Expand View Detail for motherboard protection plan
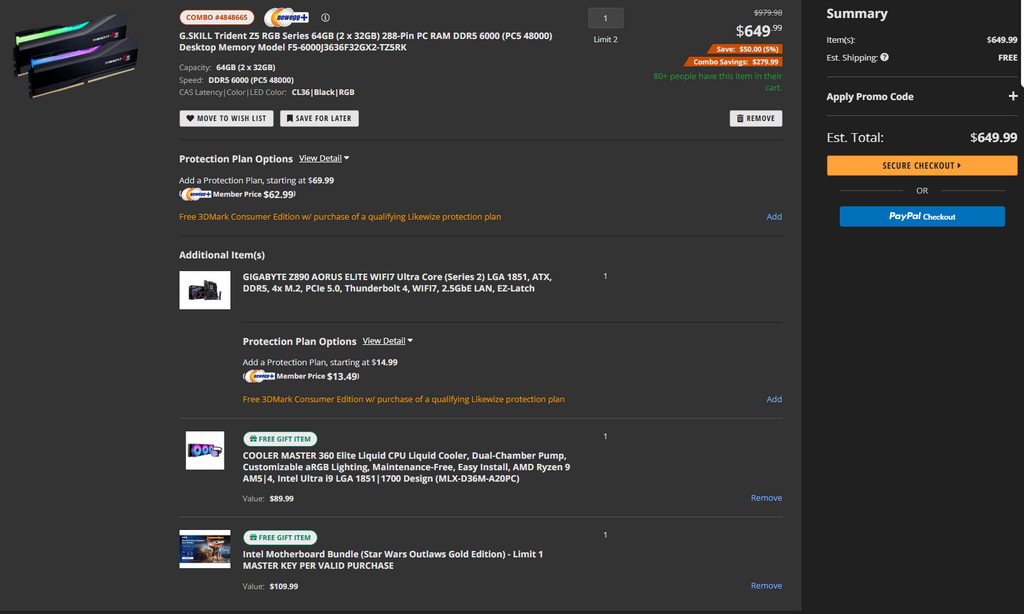This screenshot has height=614, width=1024. tap(387, 341)
